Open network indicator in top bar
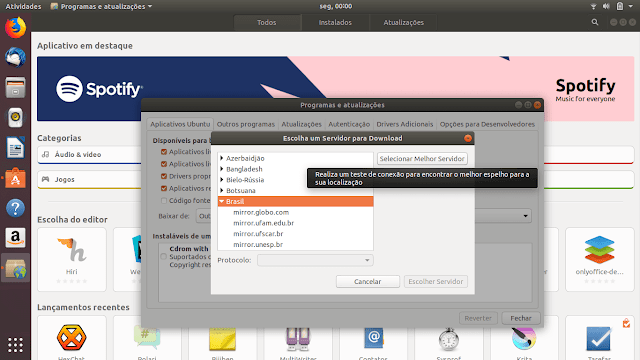This screenshot has height=360, width=640. point(593,6)
